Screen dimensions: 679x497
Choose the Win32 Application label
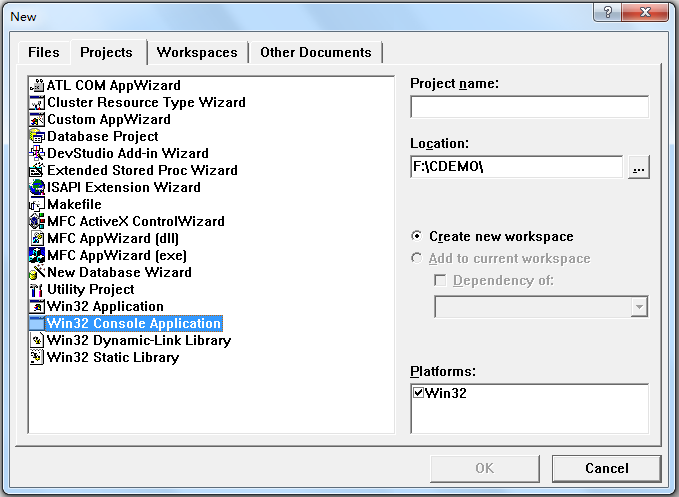[105, 306]
